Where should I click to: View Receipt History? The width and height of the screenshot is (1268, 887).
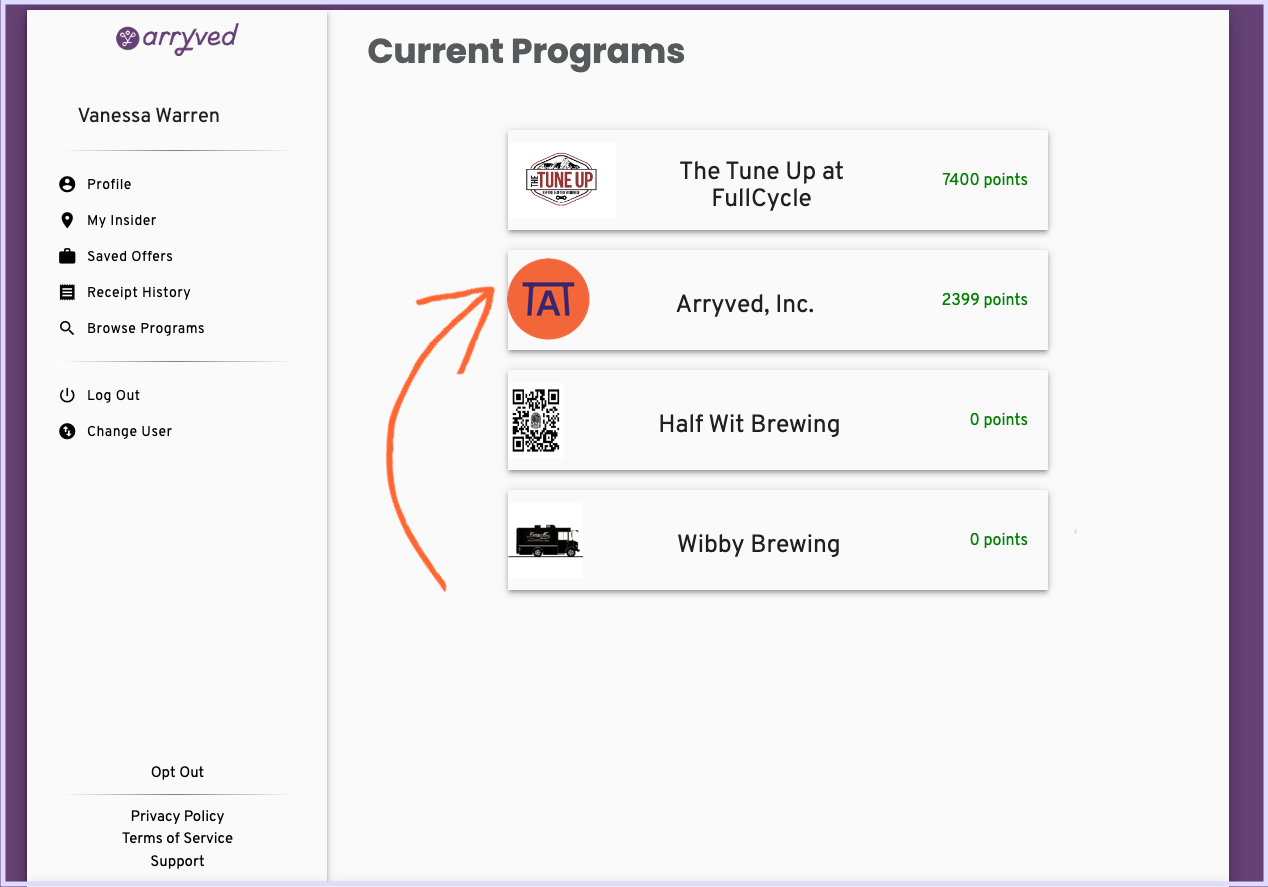139,292
